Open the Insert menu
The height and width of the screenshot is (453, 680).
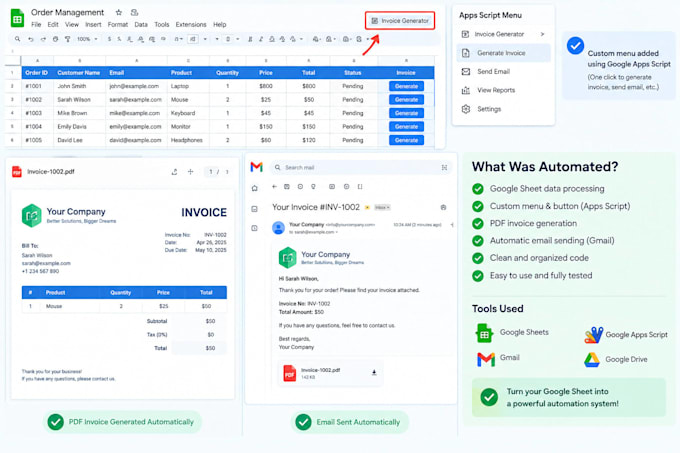pyautogui.click(x=93, y=25)
